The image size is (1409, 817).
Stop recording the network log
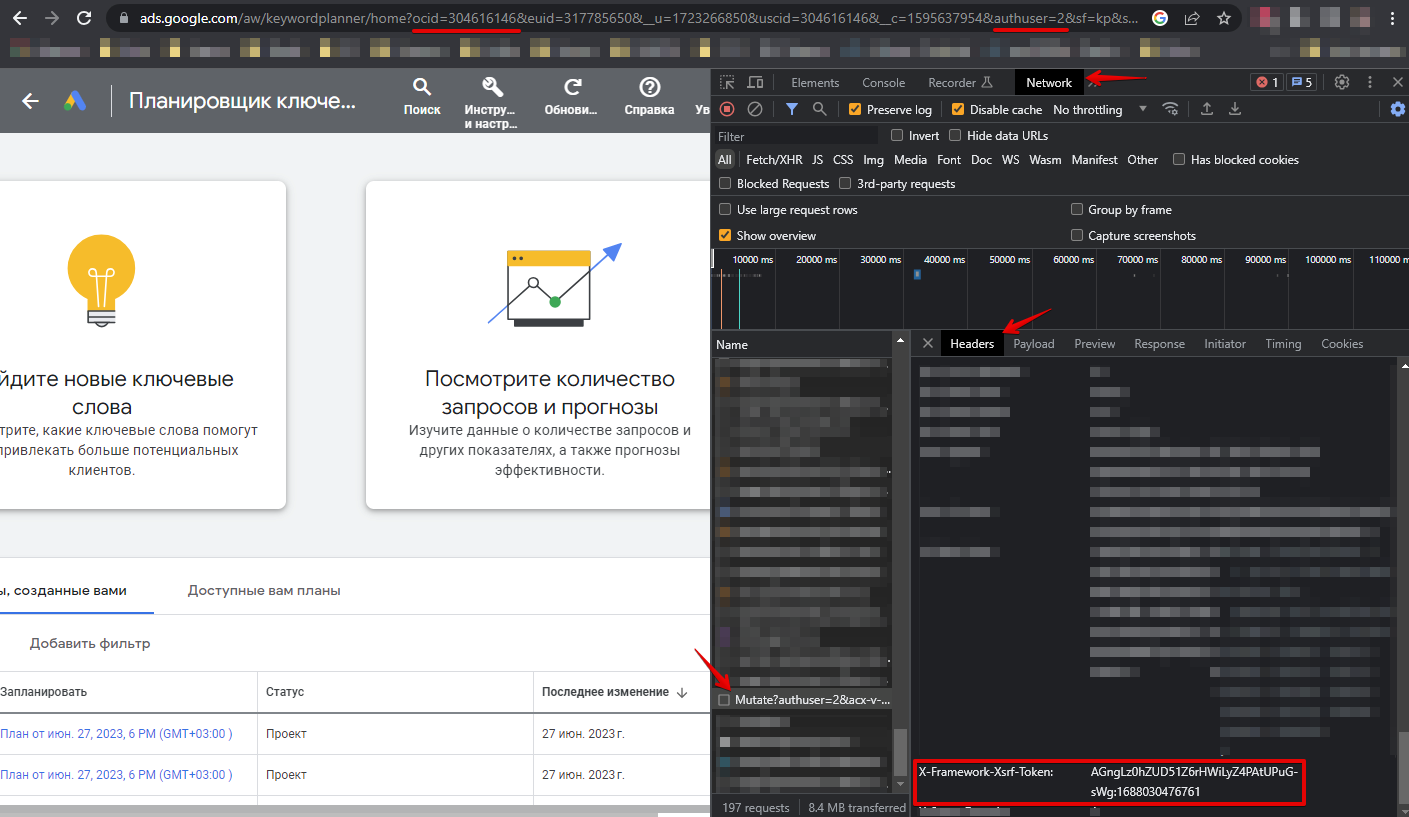727,109
